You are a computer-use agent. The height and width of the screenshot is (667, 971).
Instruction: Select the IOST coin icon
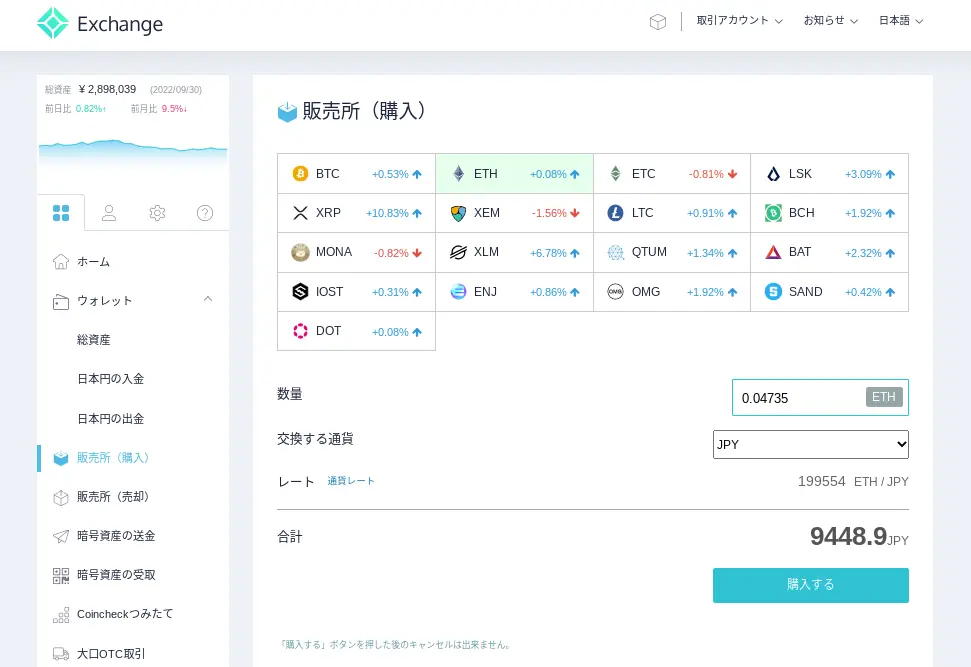pos(300,292)
